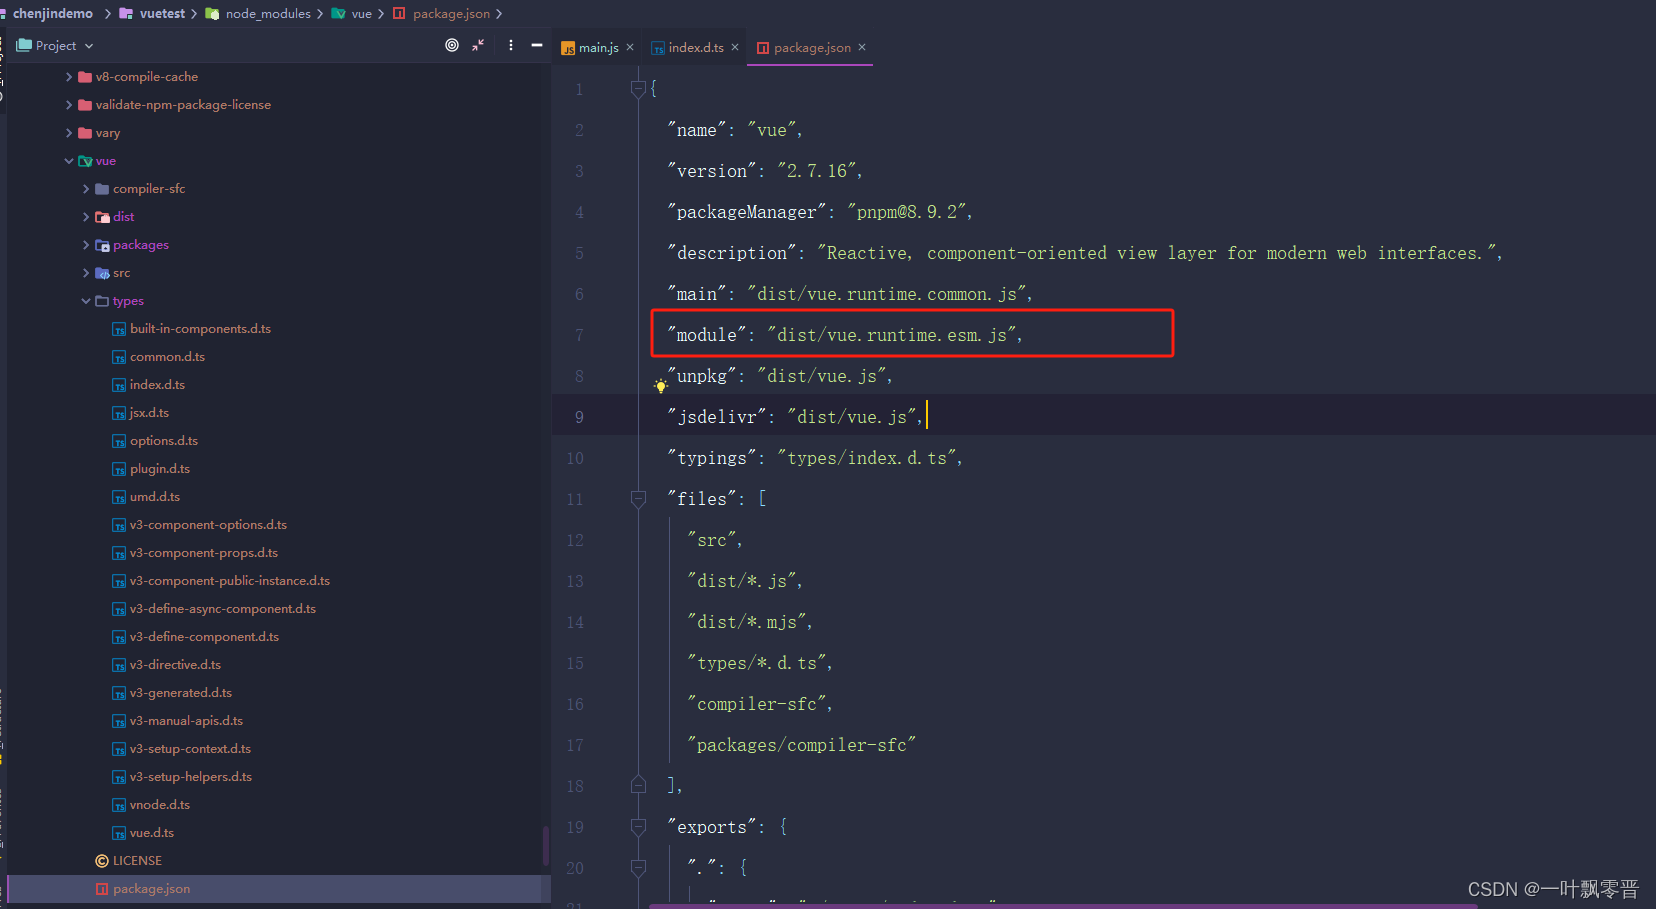This screenshot has height=909, width=1656.
Task: Fold the "." object at line 20
Action: click(x=638, y=868)
